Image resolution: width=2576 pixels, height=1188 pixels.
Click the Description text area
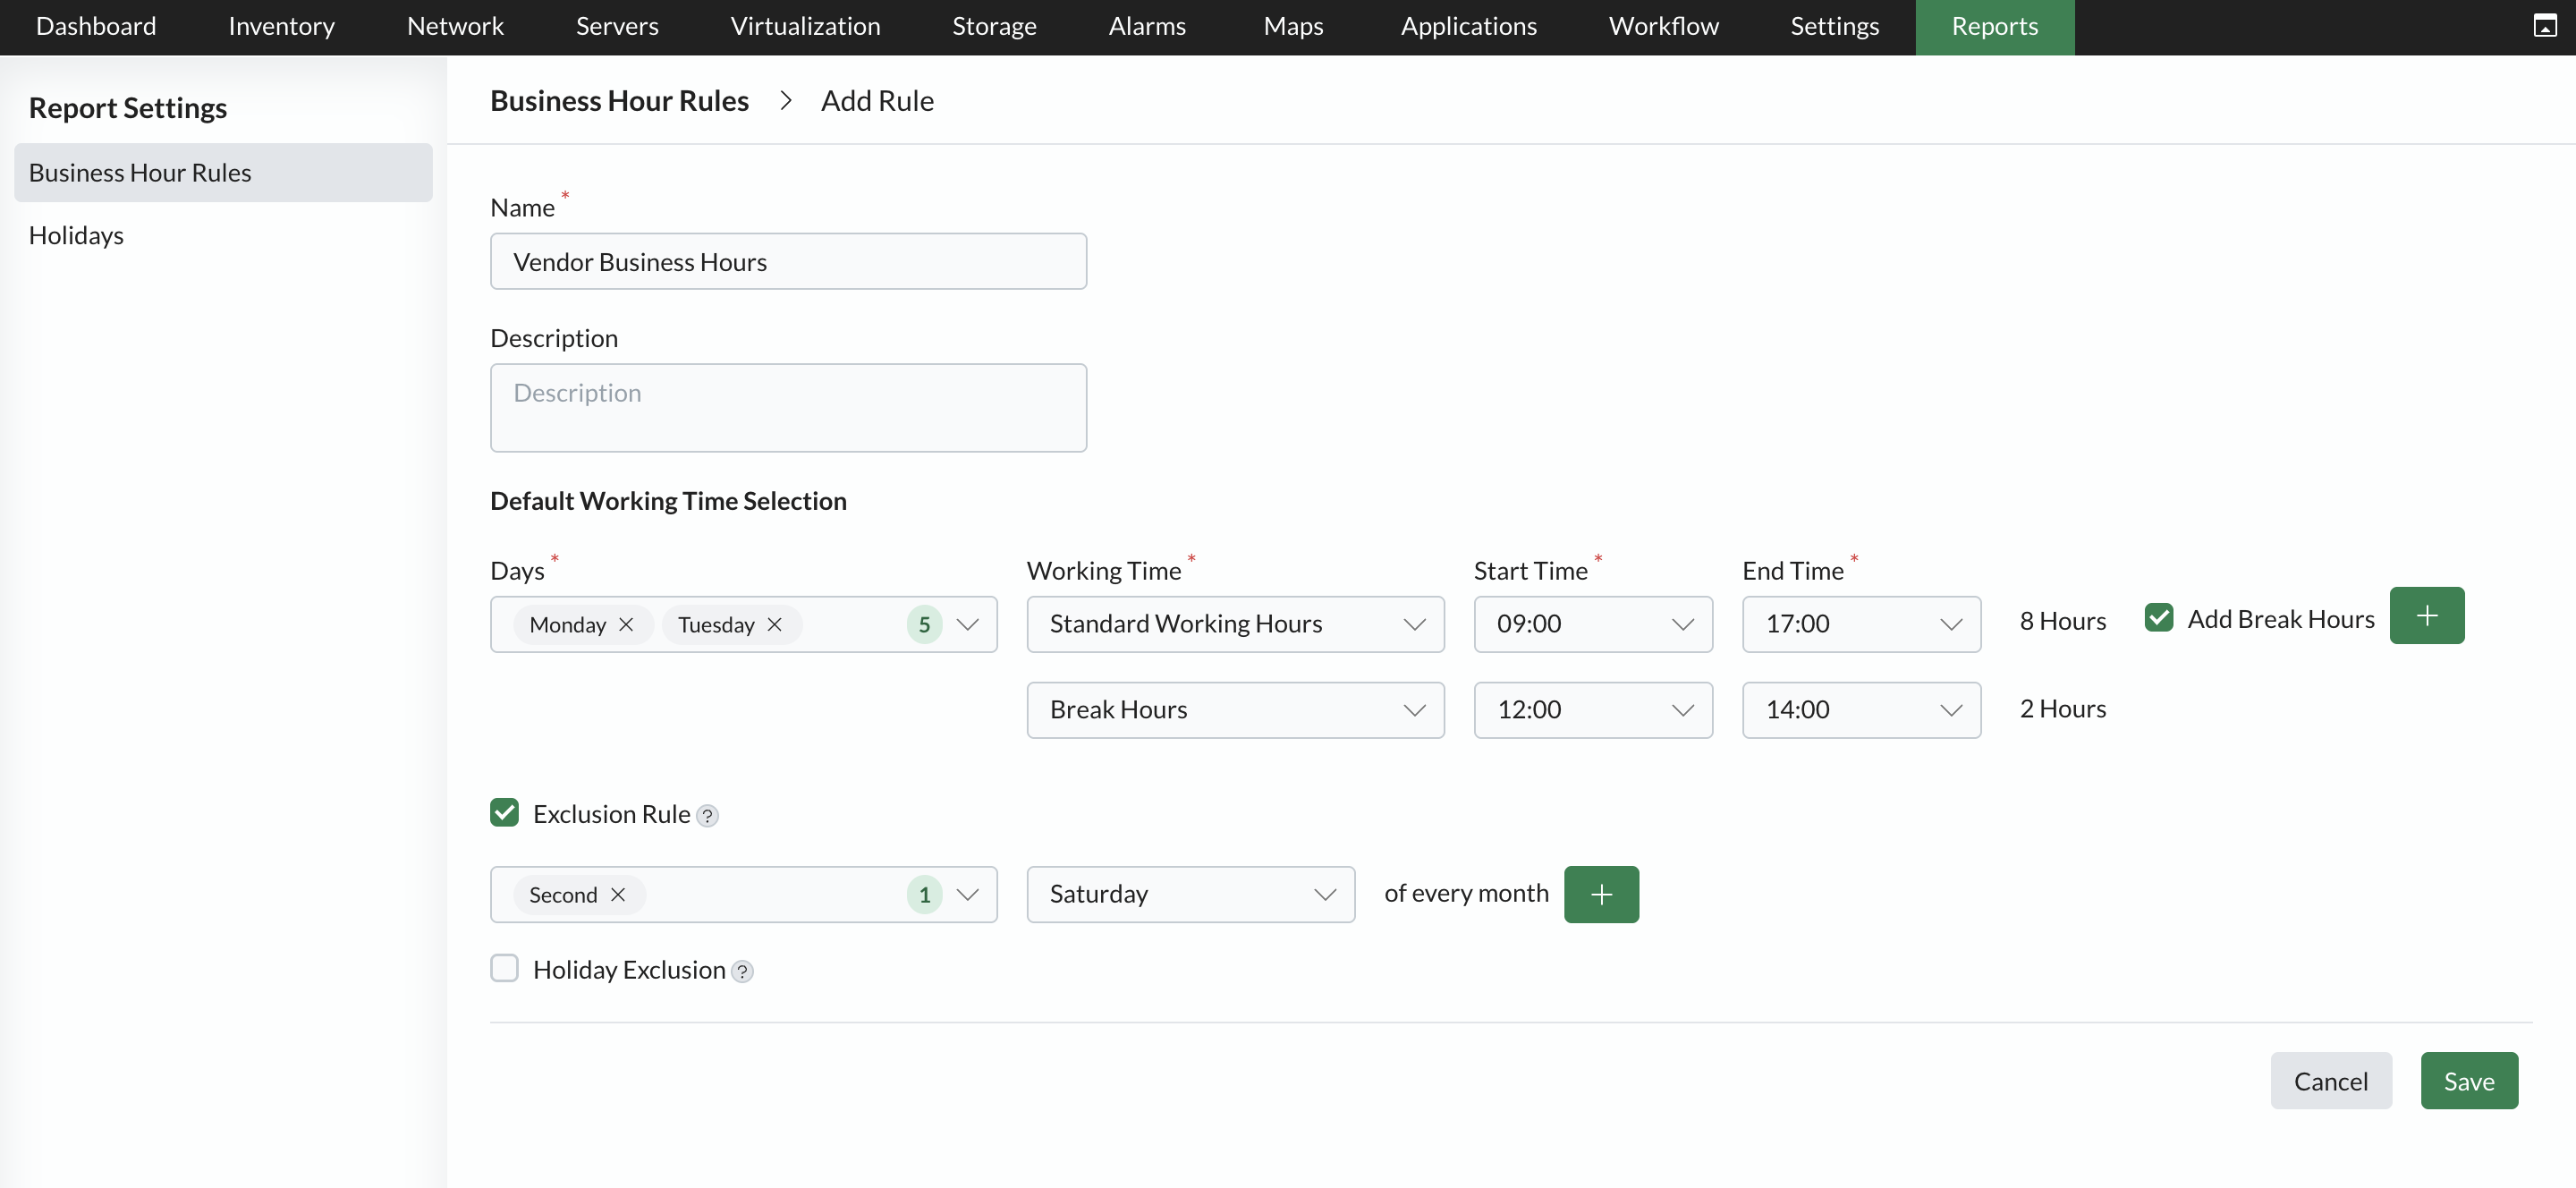[788, 407]
